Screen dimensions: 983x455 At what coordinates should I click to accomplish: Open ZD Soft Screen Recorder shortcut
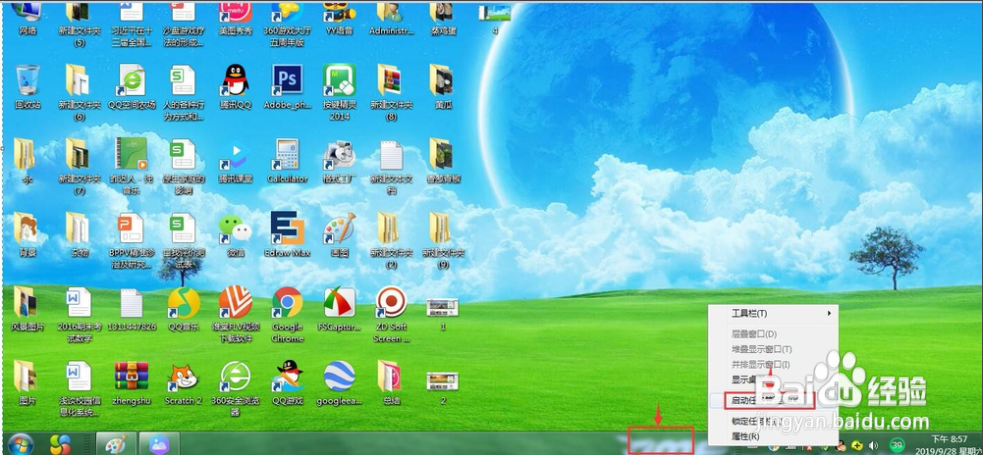pos(392,315)
